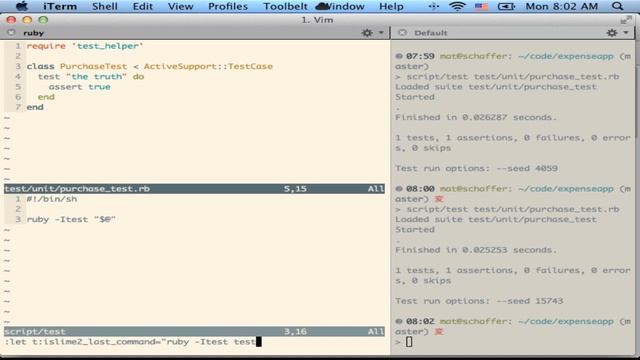The image size is (640, 360).
Task: Click "Finished in 0.025253 seconds."
Action: click(x=476, y=250)
